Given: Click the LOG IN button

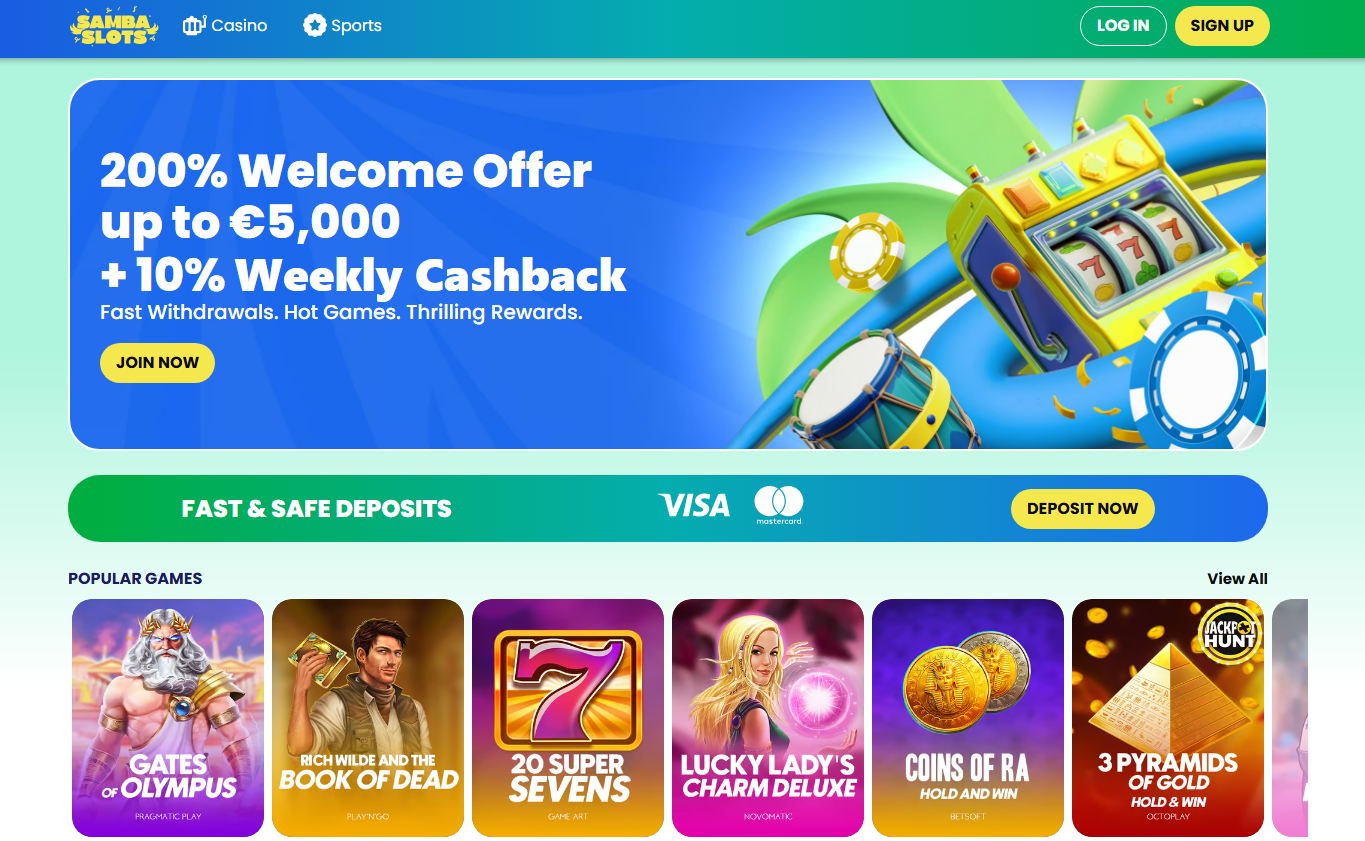Looking at the screenshot, I should (x=1123, y=26).
